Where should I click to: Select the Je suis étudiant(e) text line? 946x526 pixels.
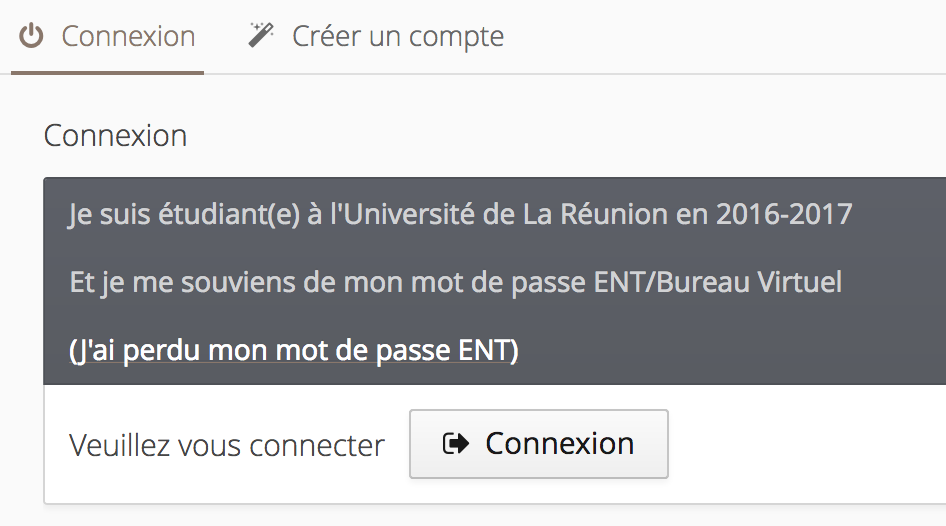click(x=460, y=214)
